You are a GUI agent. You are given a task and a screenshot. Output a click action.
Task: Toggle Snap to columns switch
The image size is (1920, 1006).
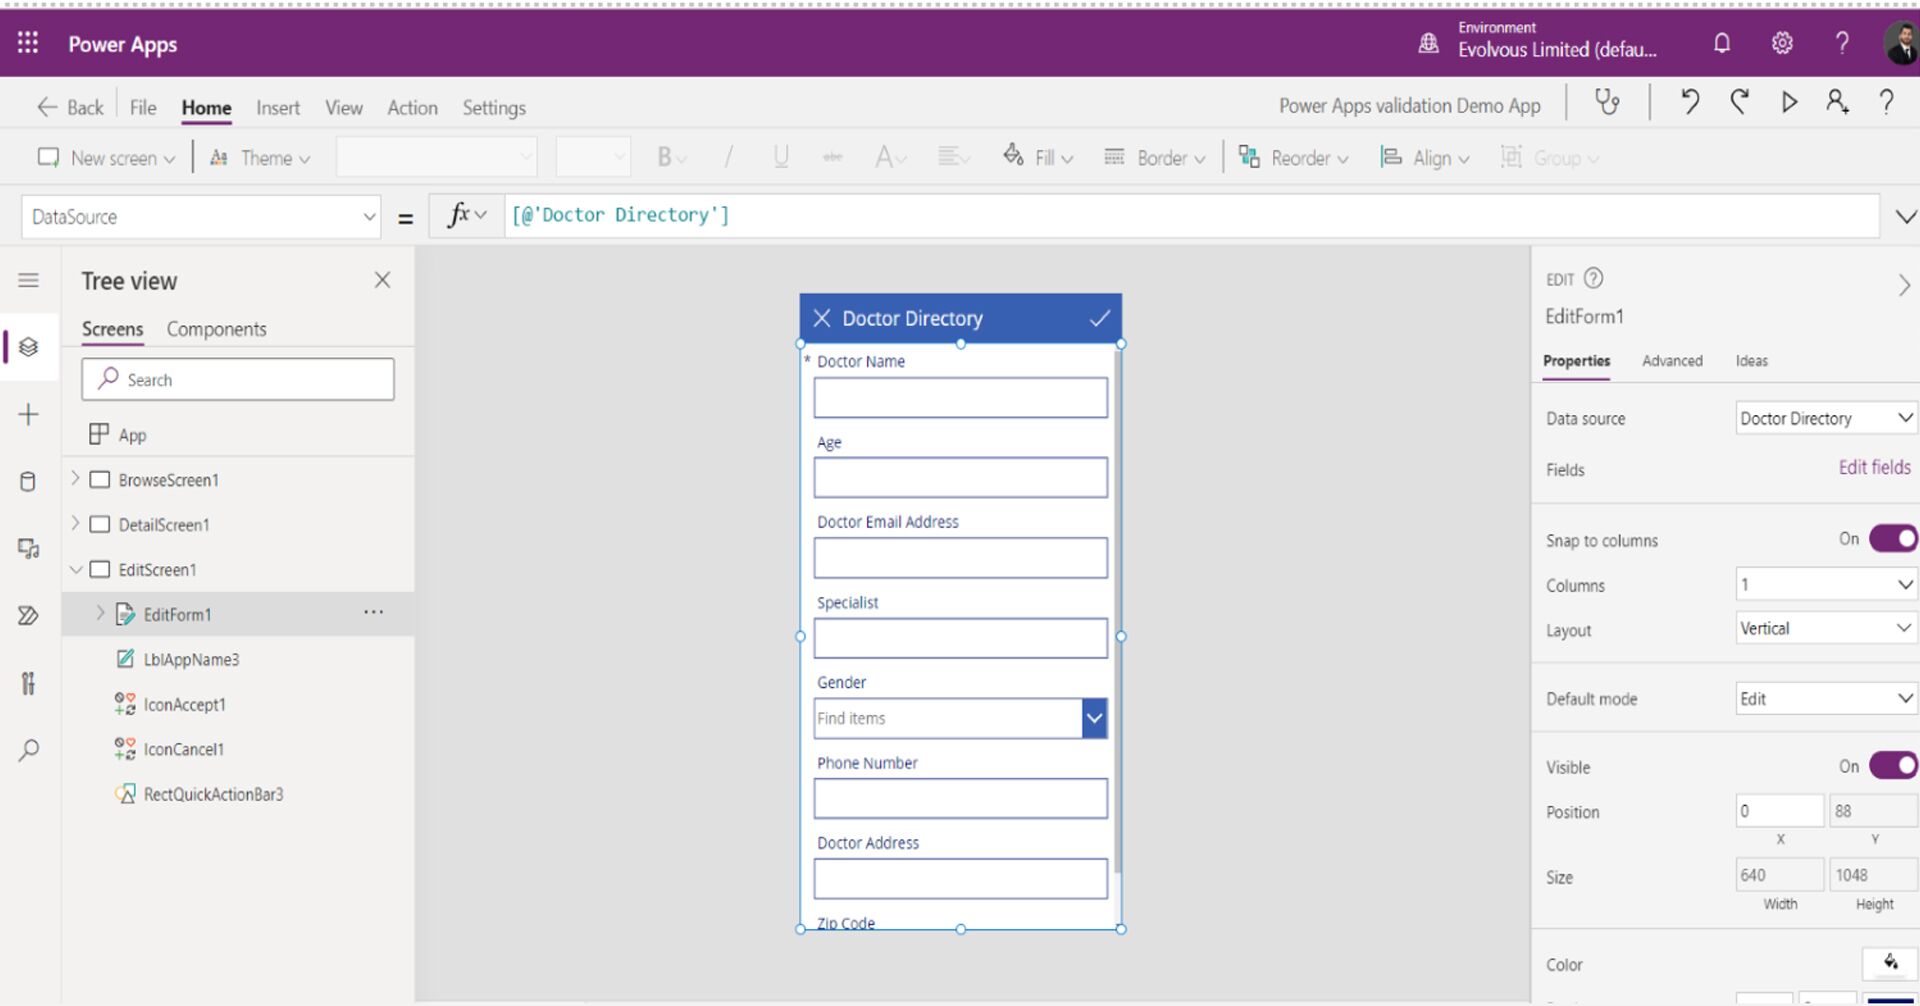coord(1892,539)
